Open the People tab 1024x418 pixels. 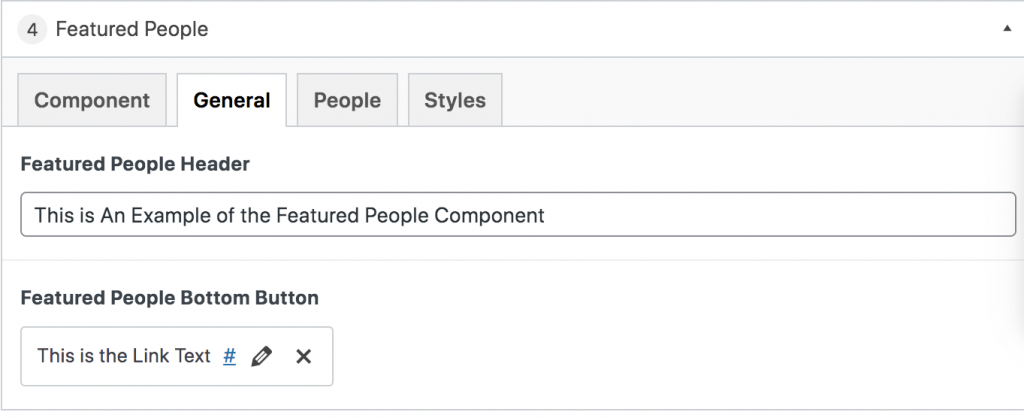pyautogui.click(x=347, y=100)
